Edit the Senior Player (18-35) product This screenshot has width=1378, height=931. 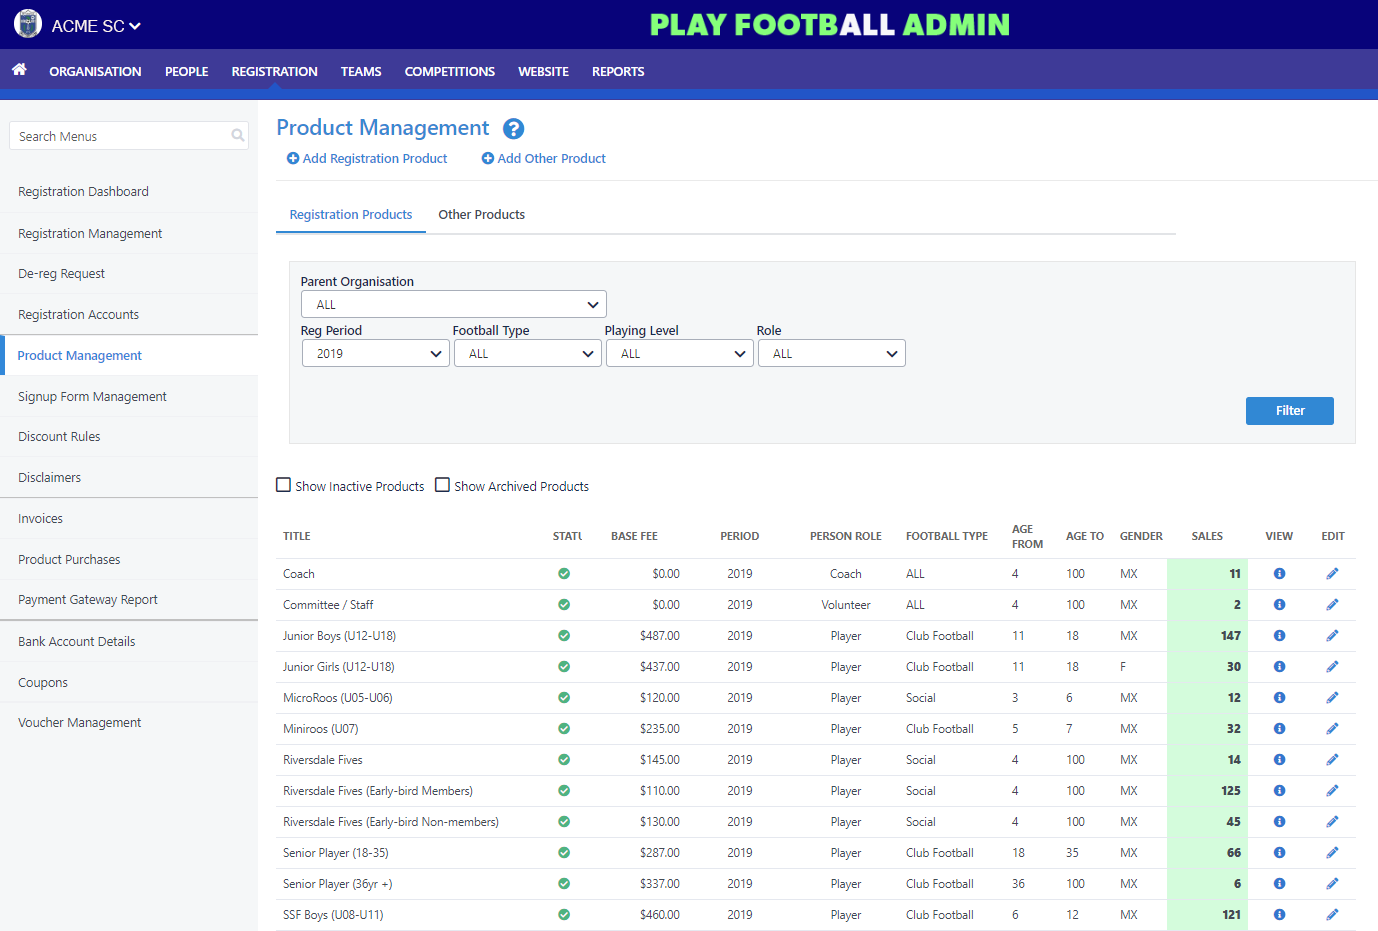[x=1332, y=852]
